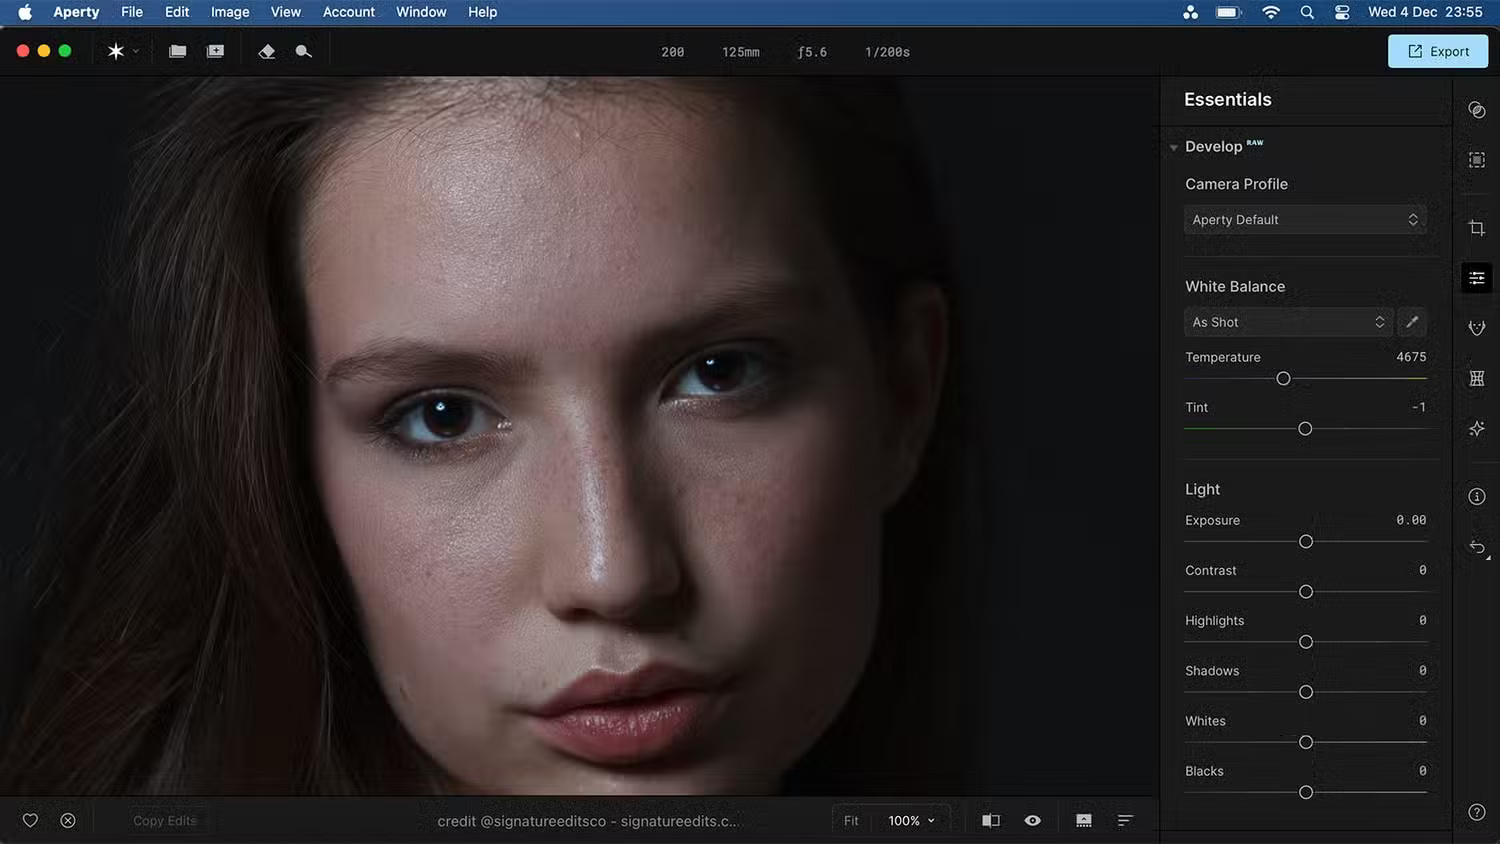Click the white balance eyedropper picker

(1411, 322)
